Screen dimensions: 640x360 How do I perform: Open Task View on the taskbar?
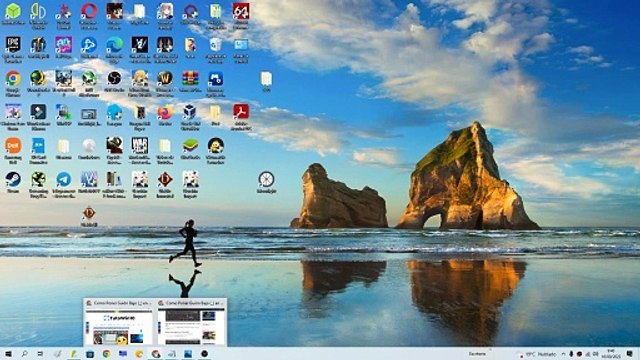pos(40,354)
